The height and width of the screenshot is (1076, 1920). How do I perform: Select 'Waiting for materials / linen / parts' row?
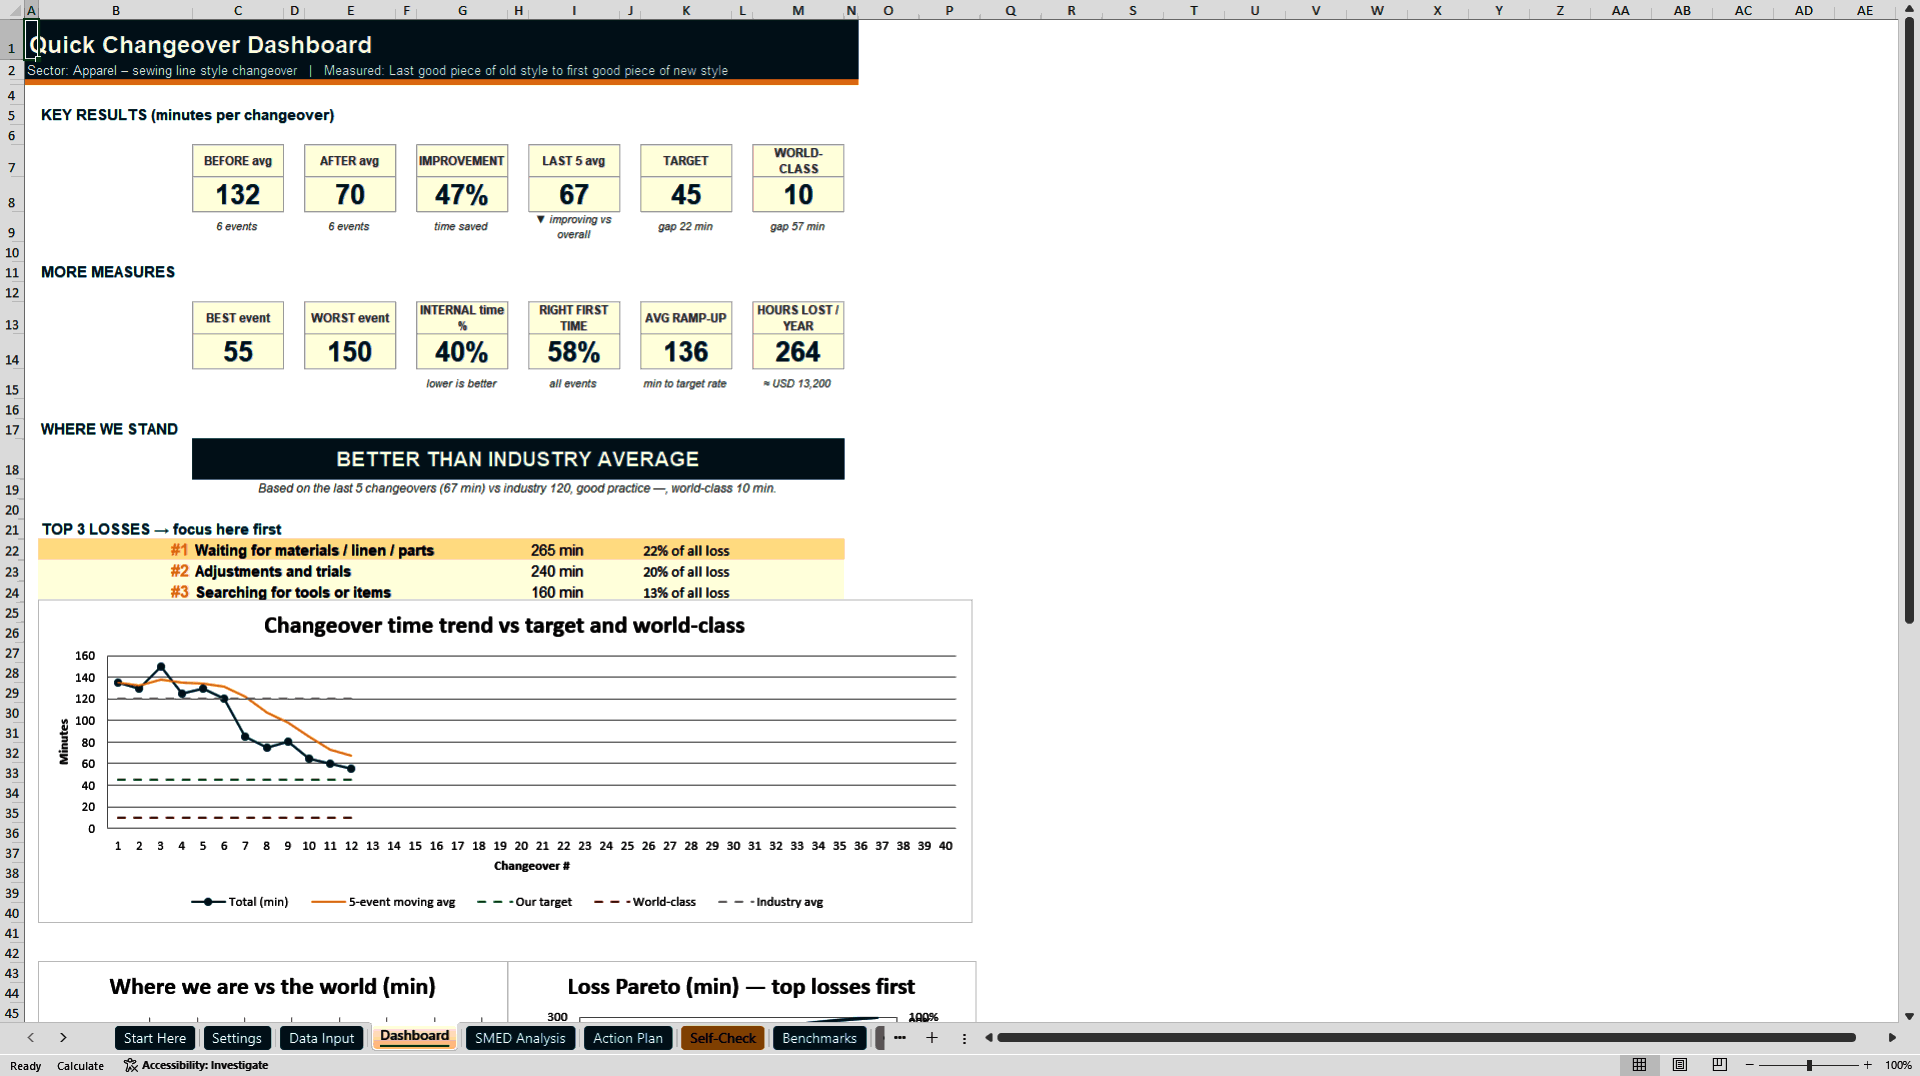tap(441, 550)
